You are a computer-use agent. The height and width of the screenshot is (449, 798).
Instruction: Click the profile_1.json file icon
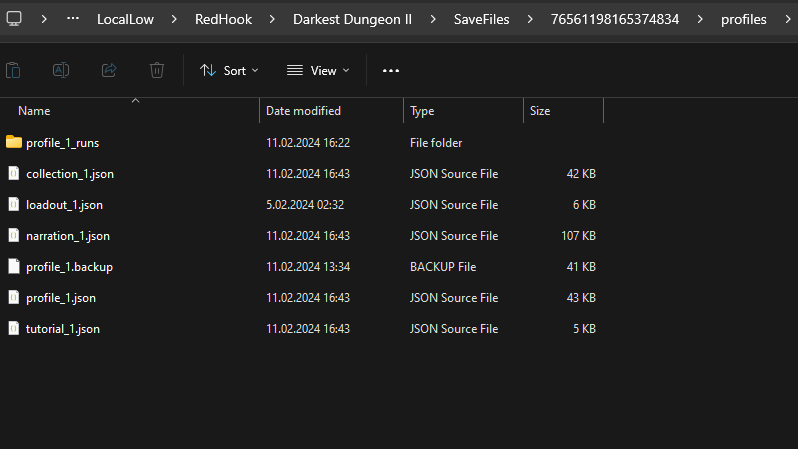(14, 298)
